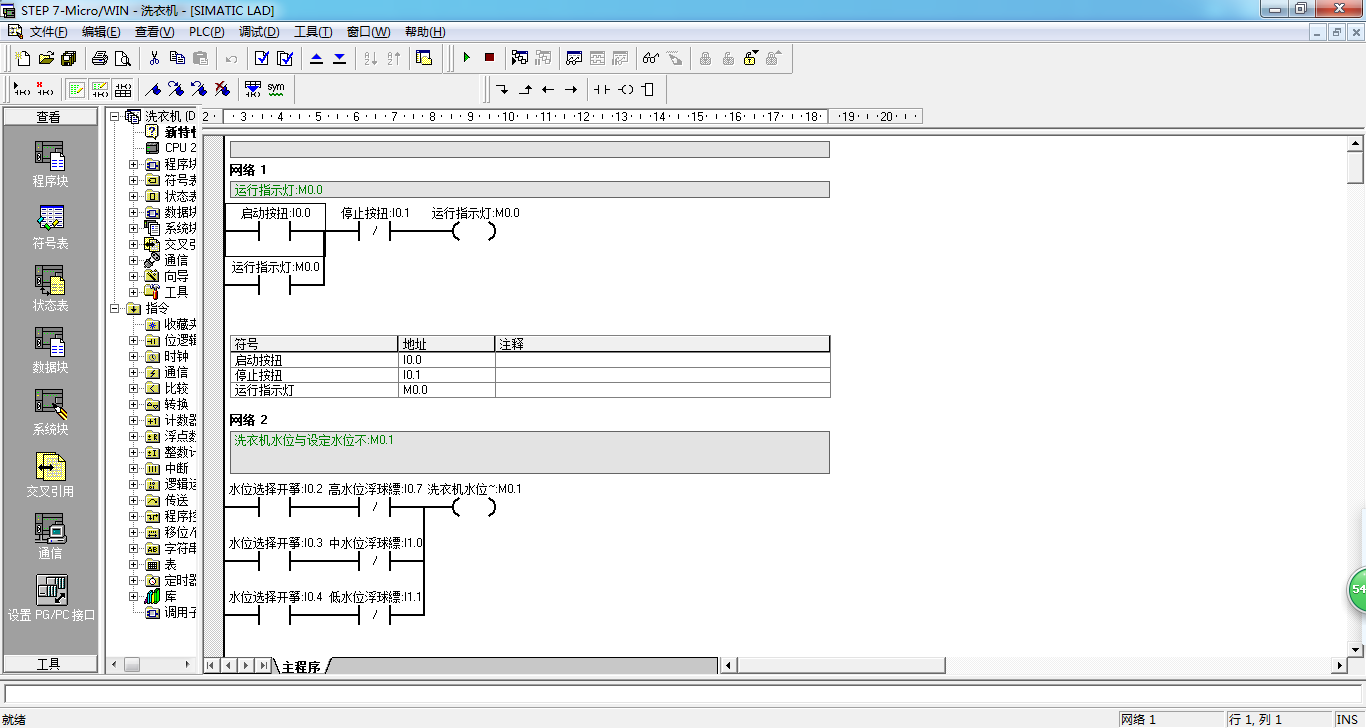Viewport: 1366px width, 728px height.
Task: Cut selection with the scissors icon
Action: (155, 58)
